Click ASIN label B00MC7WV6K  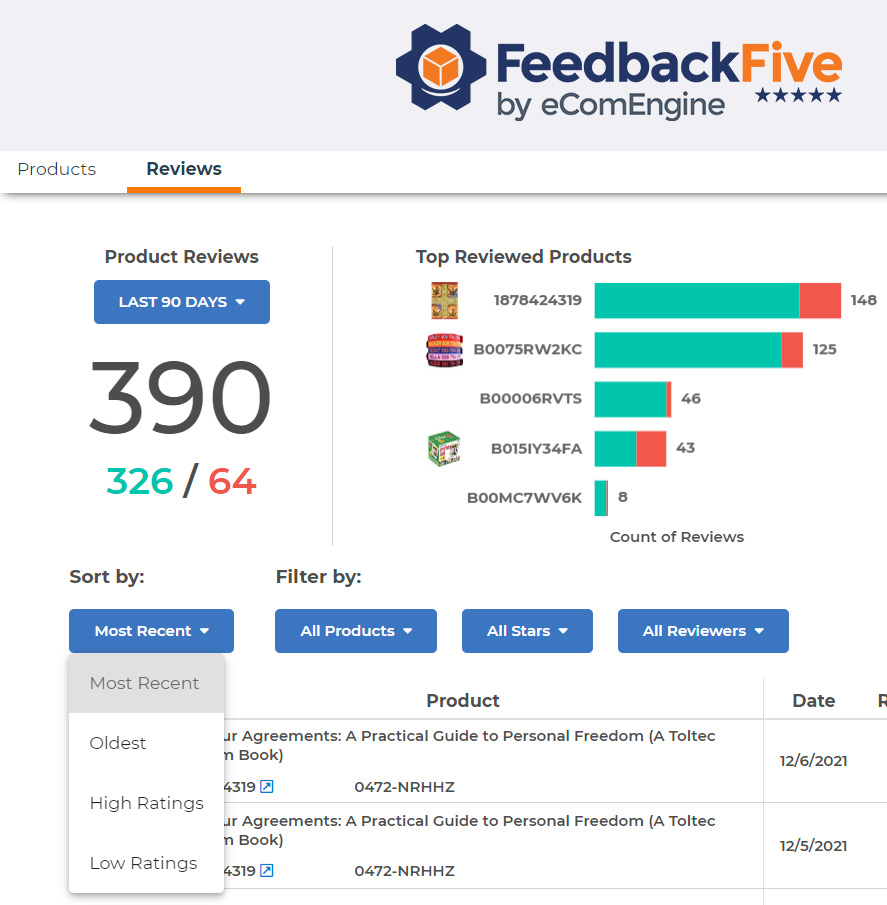(x=524, y=498)
